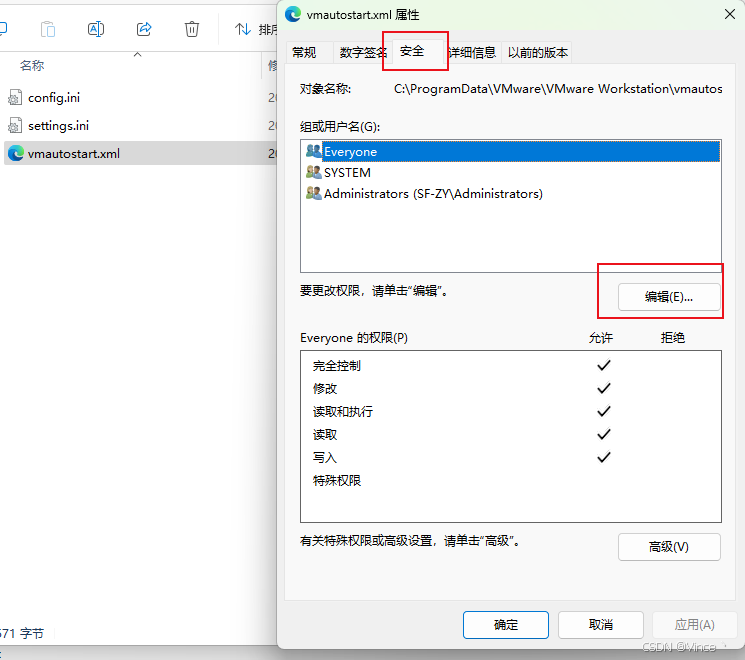Click the 拒绝 column header
Image resolution: width=745 pixels, height=660 pixels.
[x=672, y=338]
